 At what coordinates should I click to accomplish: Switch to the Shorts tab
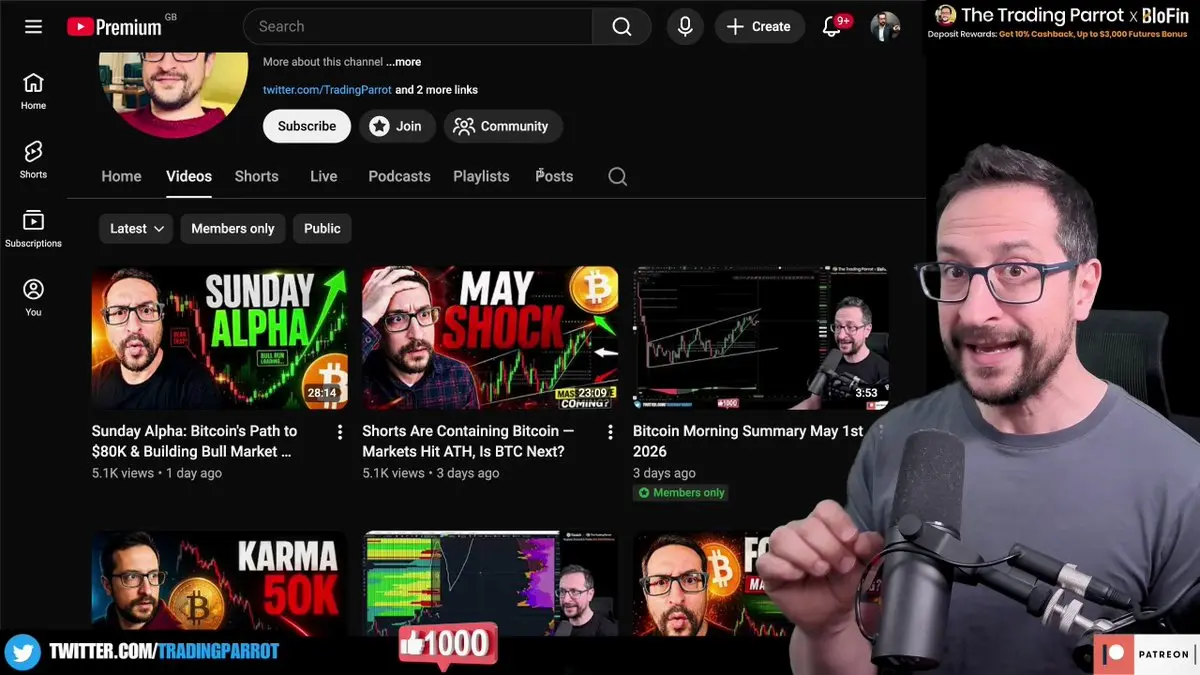pos(257,176)
